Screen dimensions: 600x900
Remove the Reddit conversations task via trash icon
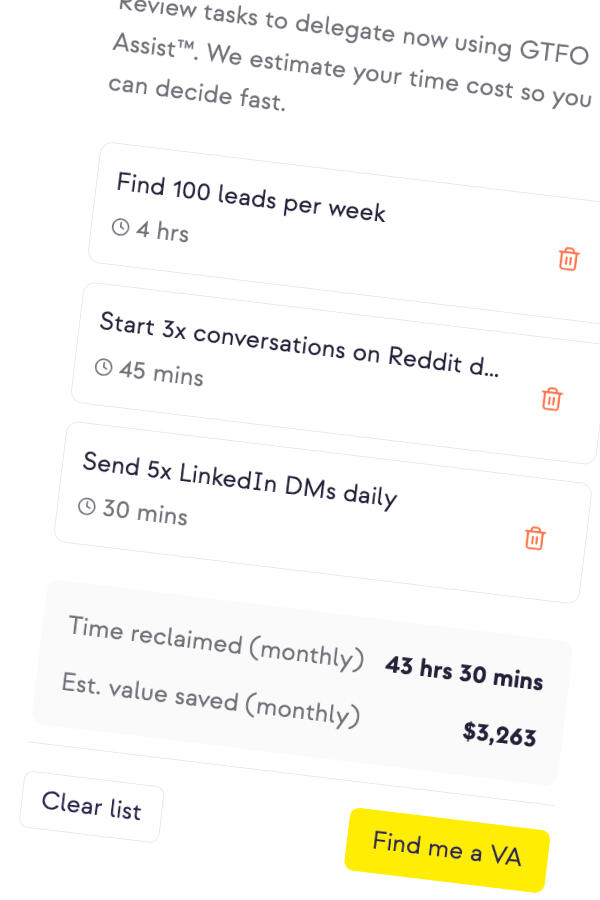551,399
